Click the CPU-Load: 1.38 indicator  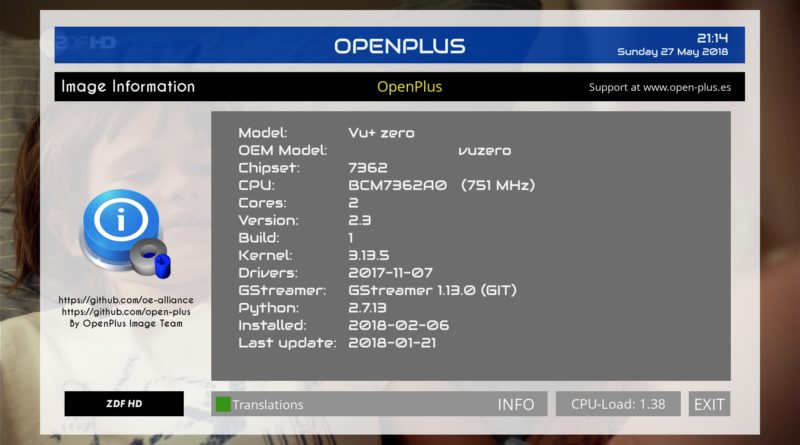pos(618,404)
